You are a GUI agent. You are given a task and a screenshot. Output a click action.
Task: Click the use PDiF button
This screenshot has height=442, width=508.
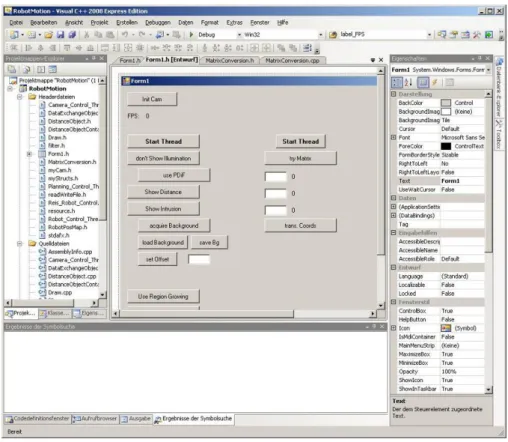174,175
